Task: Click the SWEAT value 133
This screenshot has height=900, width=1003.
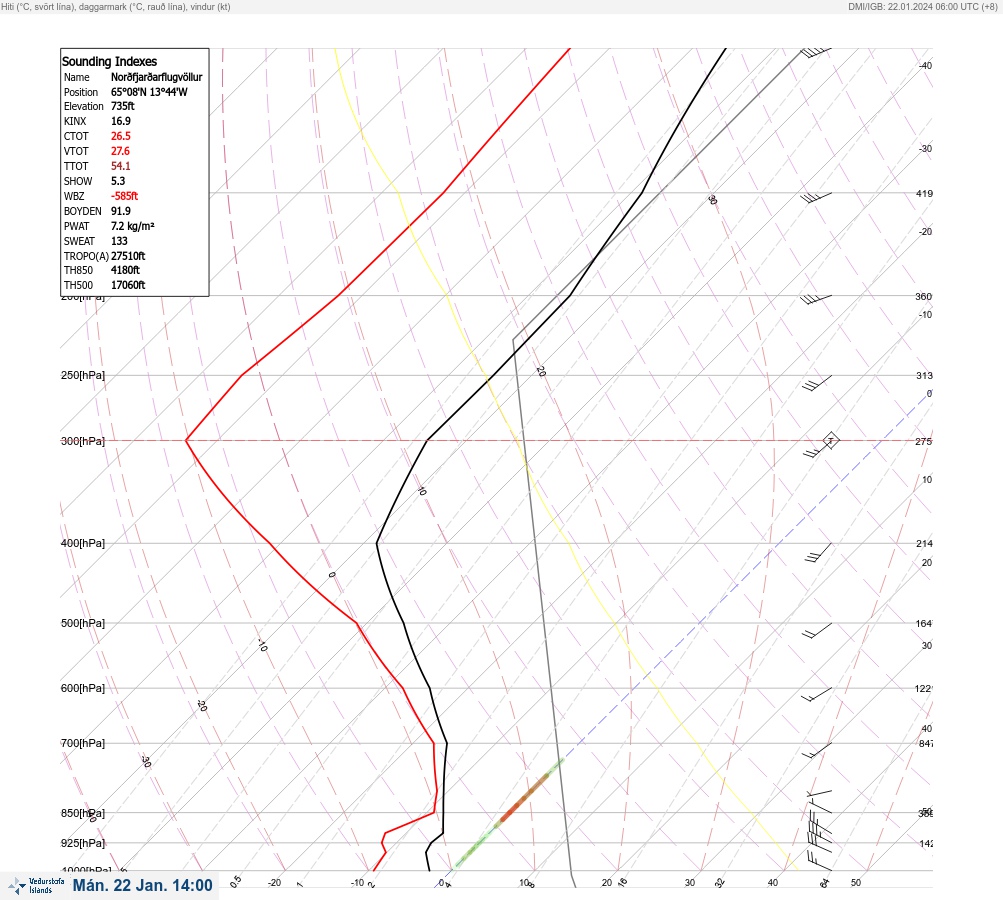Action: (x=119, y=241)
